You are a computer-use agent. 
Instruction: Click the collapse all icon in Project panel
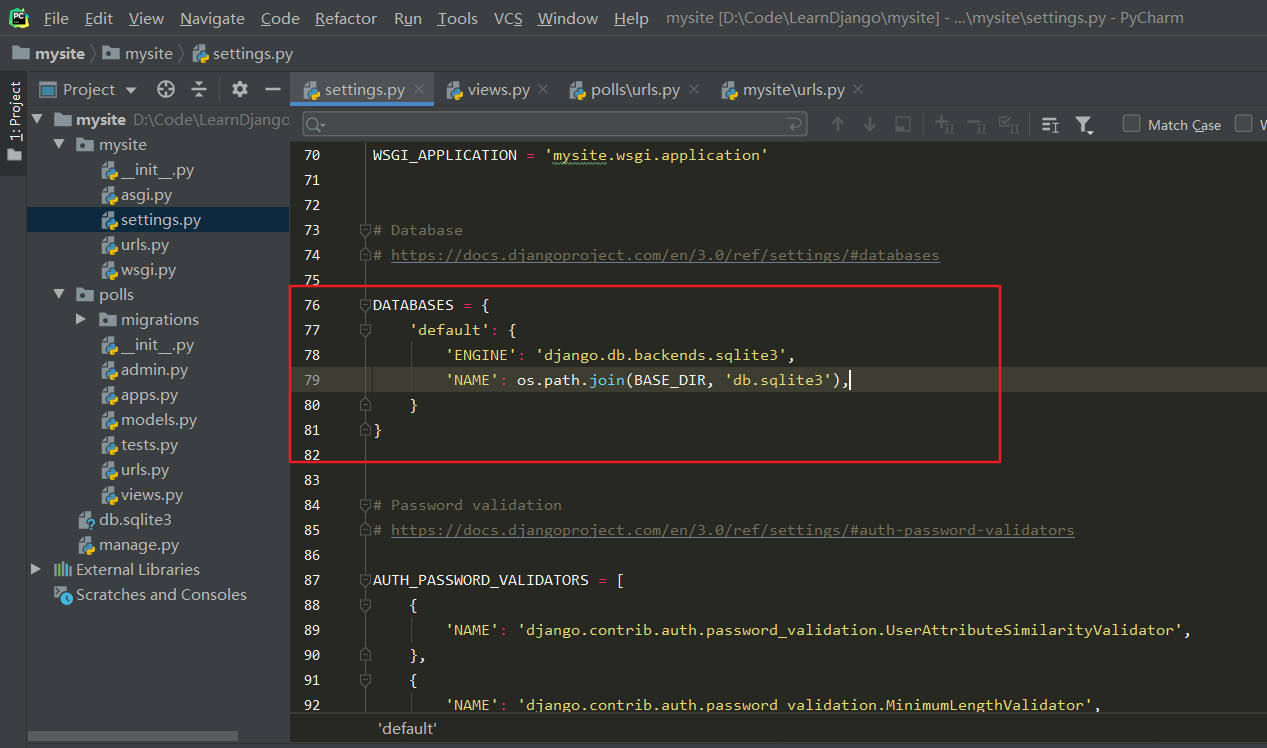click(199, 90)
